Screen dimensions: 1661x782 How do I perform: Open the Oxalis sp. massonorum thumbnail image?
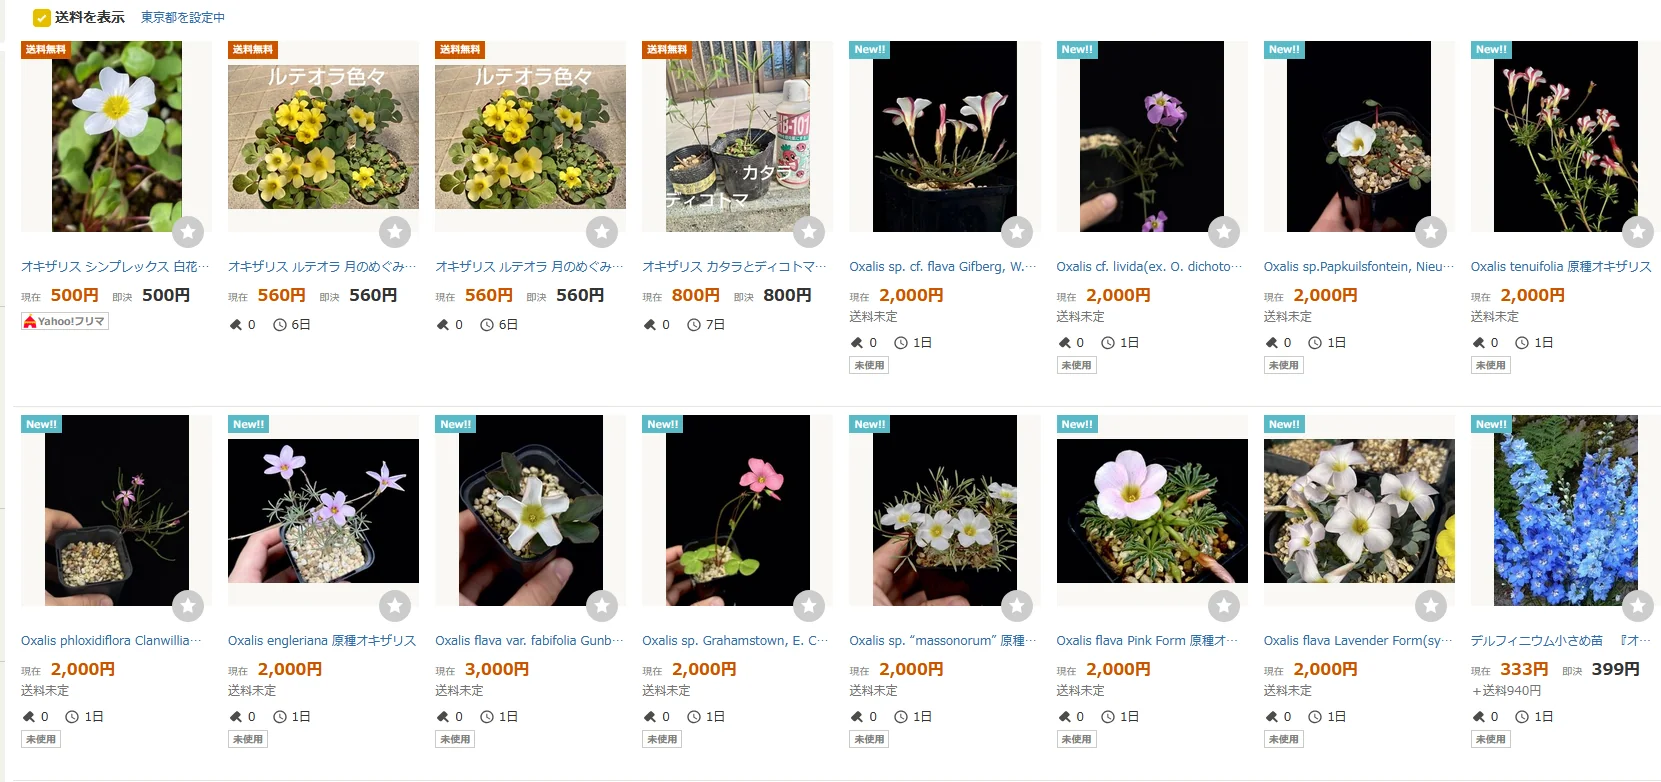[x=945, y=510]
